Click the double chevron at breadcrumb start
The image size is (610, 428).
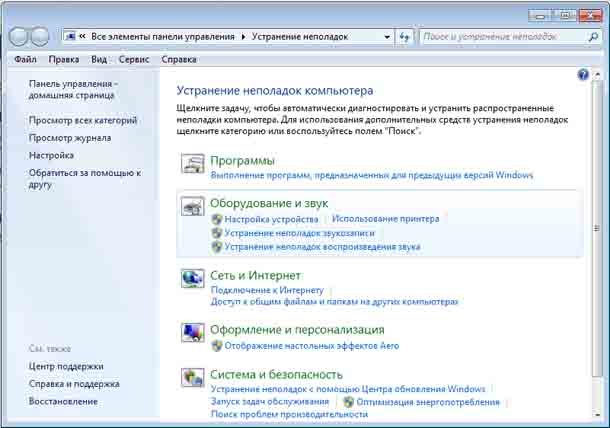pyautogui.click(x=82, y=36)
